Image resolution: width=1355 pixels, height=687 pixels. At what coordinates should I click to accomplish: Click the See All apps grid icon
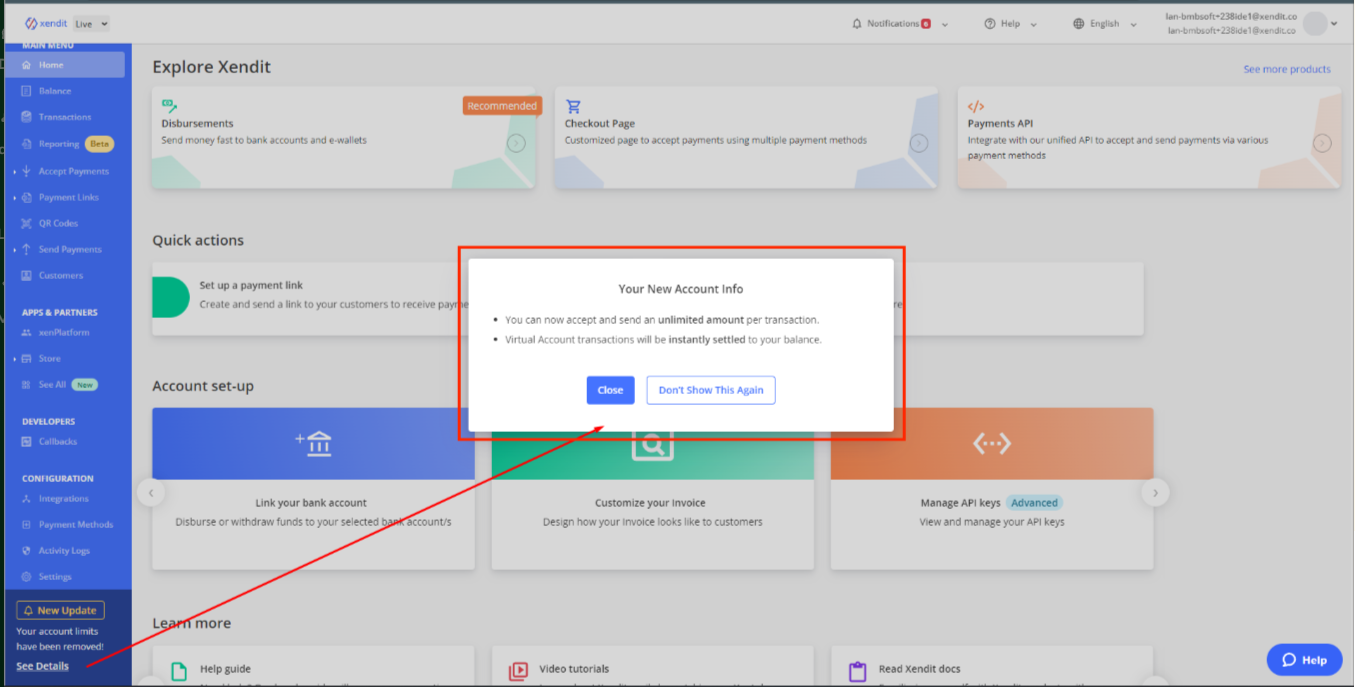coord(26,384)
